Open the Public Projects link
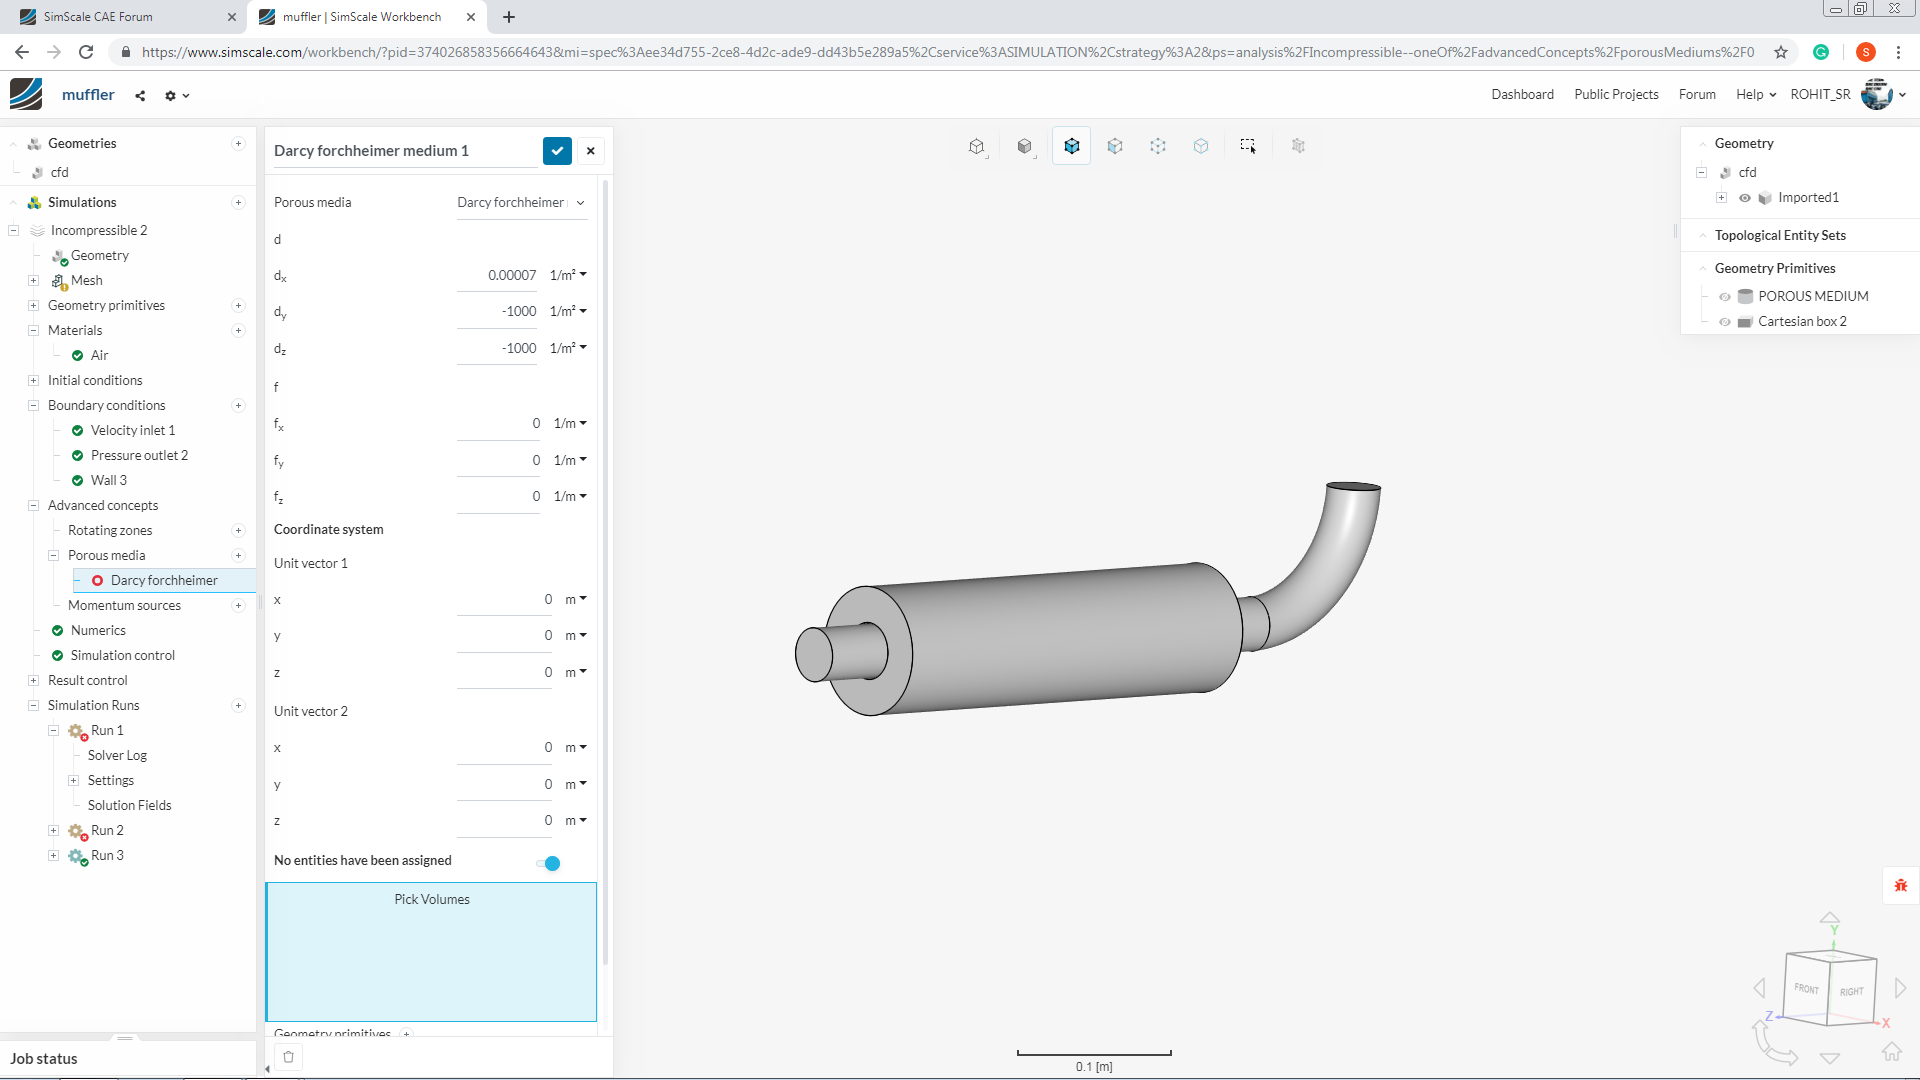Image resolution: width=1920 pixels, height=1080 pixels. (1616, 95)
